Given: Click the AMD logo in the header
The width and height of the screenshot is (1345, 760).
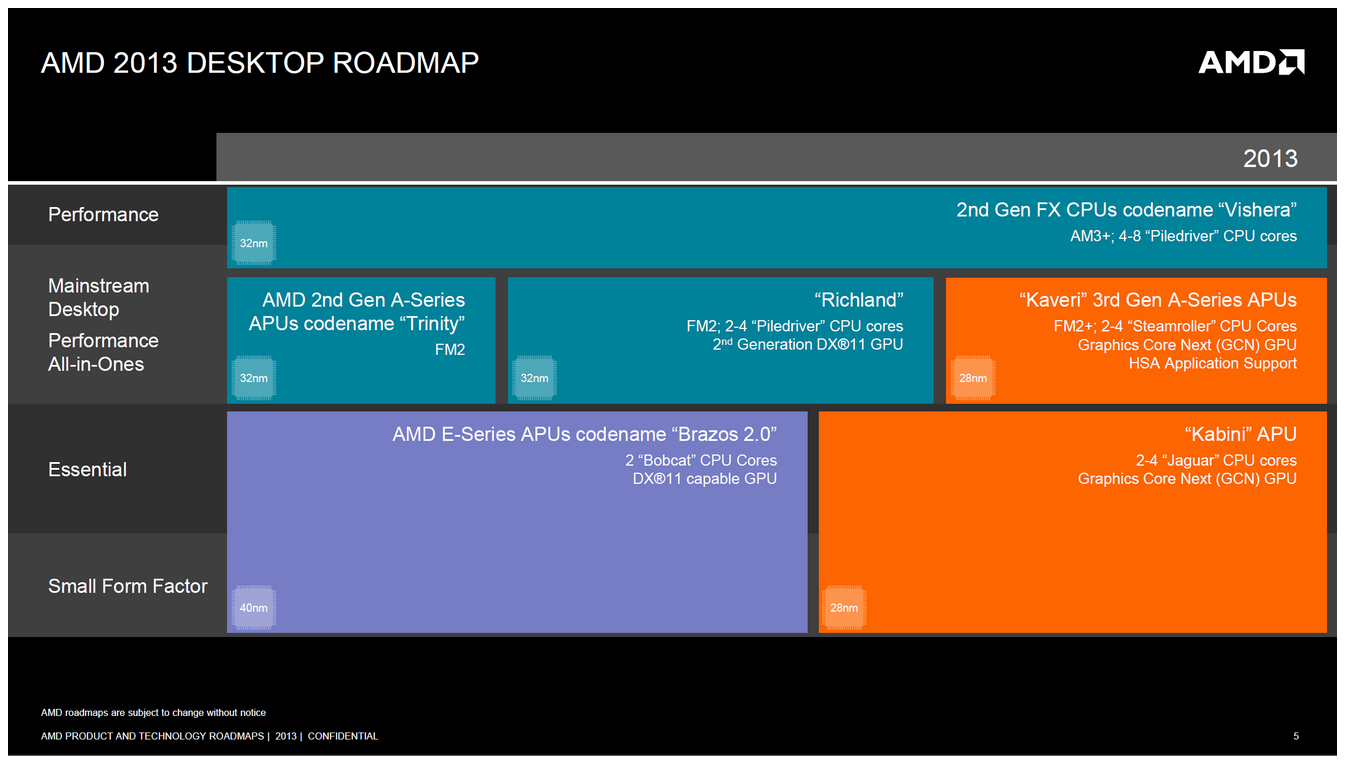Looking at the screenshot, I should [x=1251, y=62].
